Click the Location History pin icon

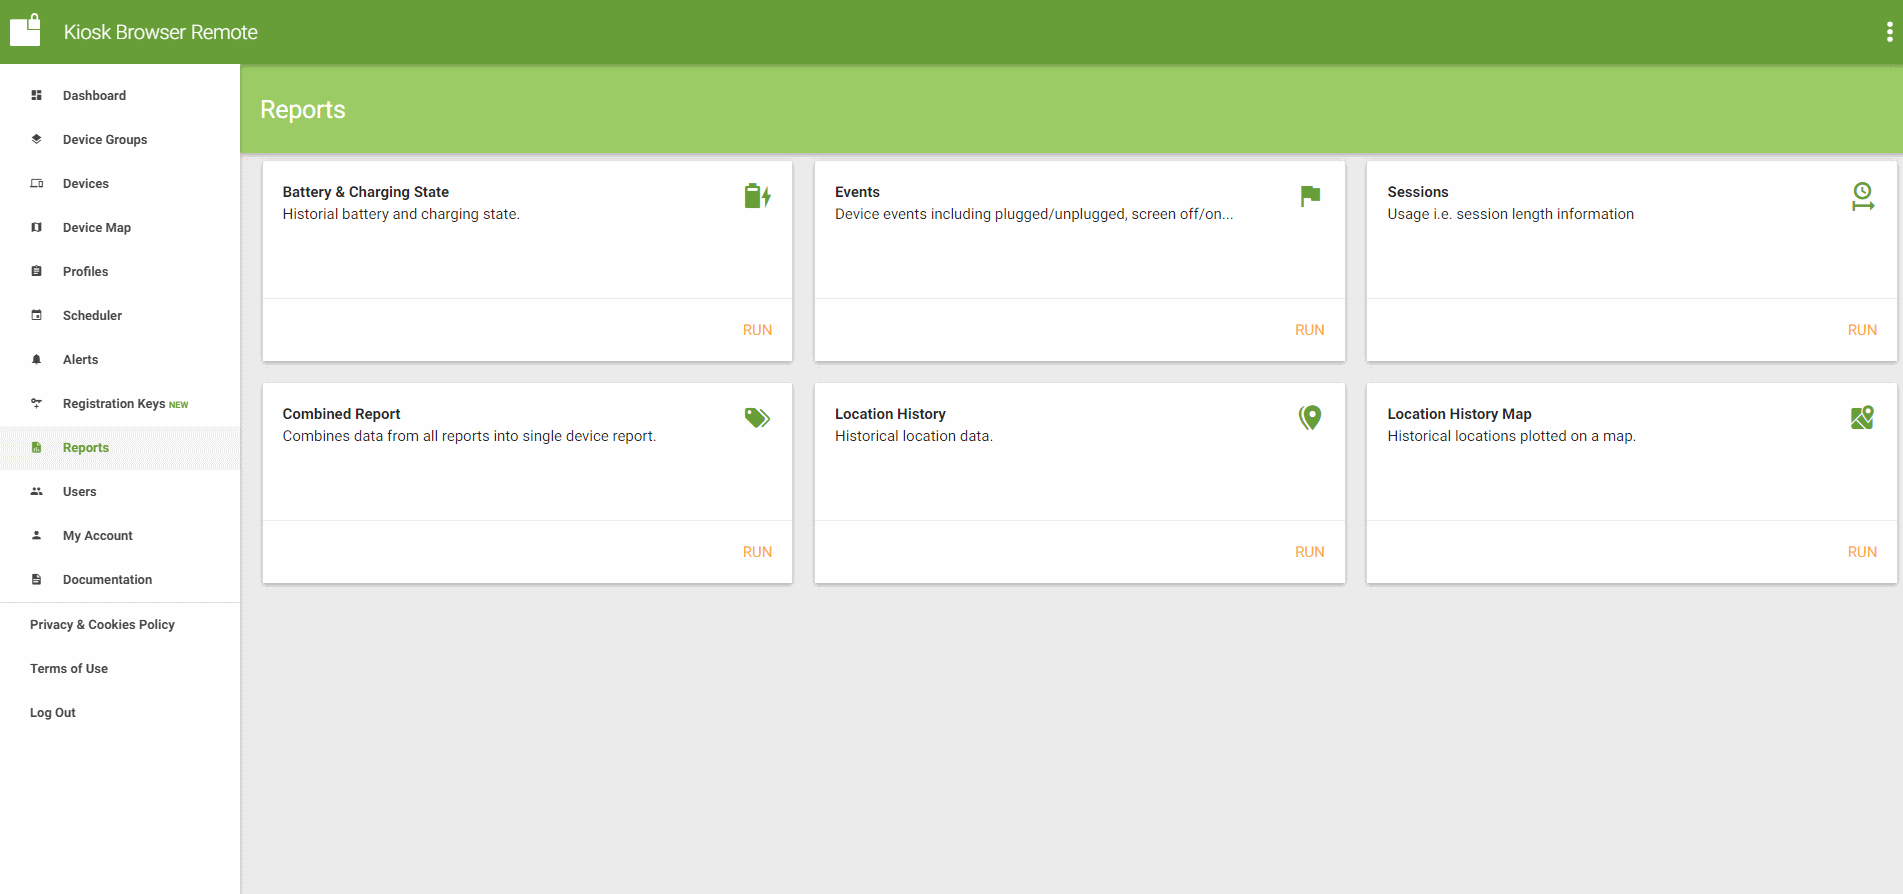(x=1310, y=418)
